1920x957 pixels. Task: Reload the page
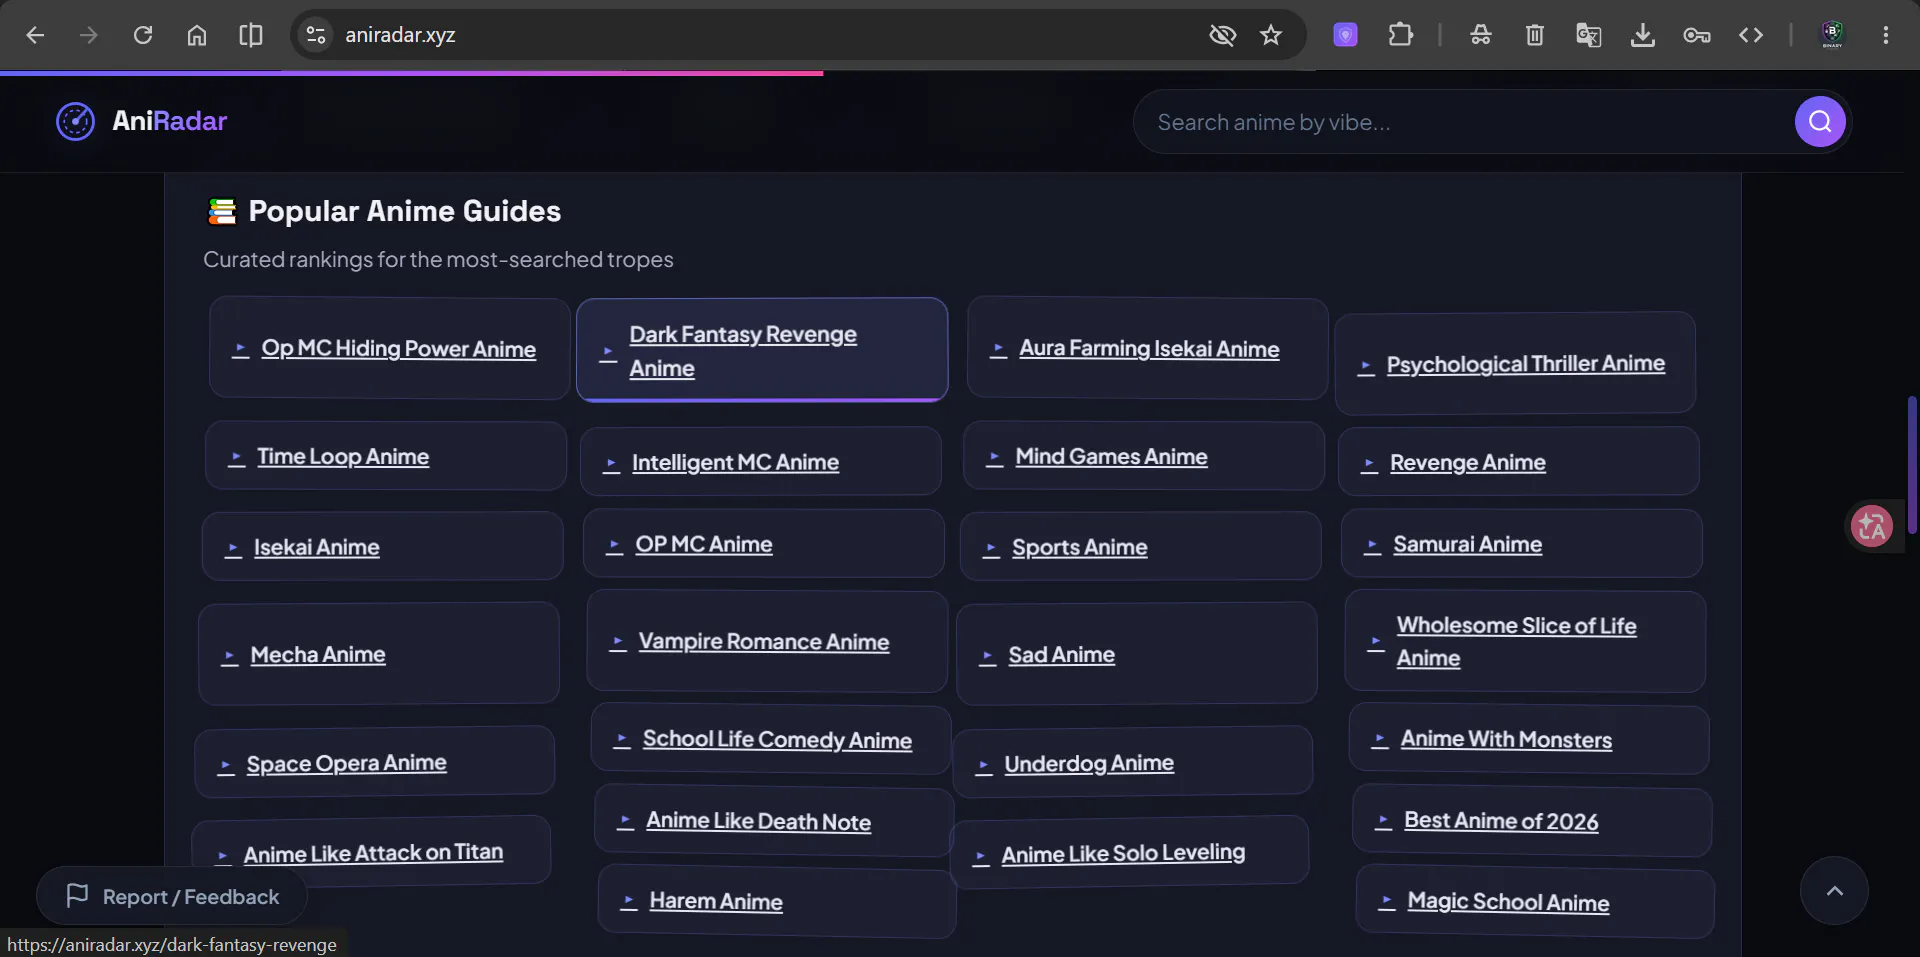tap(143, 35)
